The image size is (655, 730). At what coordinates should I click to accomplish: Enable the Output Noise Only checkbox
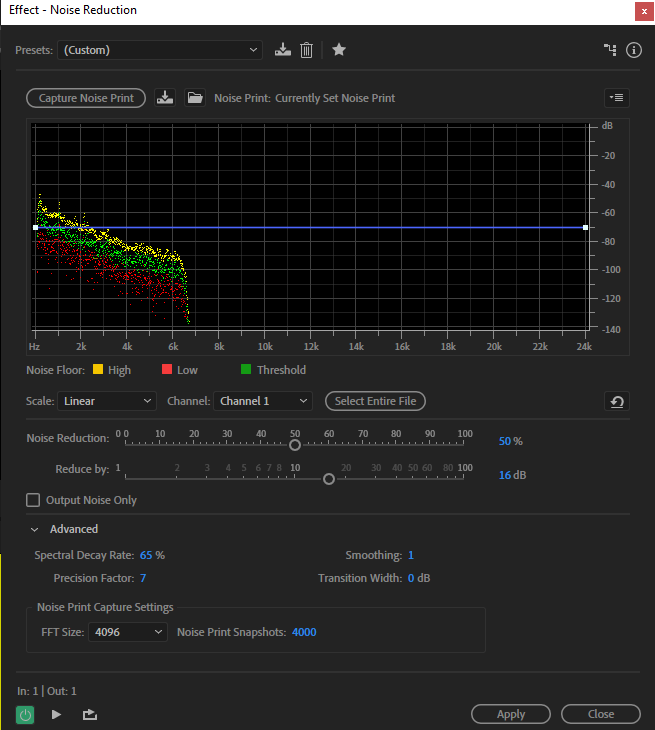point(33,500)
